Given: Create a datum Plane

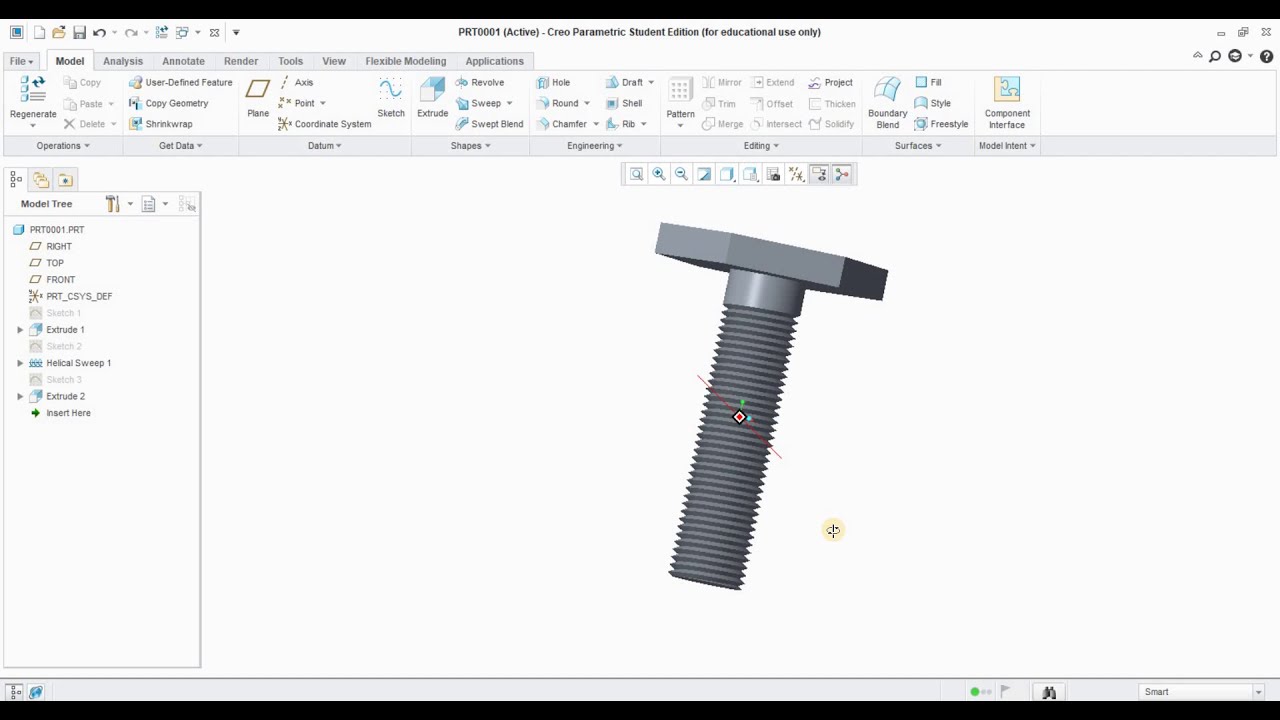Looking at the screenshot, I should [258, 99].
